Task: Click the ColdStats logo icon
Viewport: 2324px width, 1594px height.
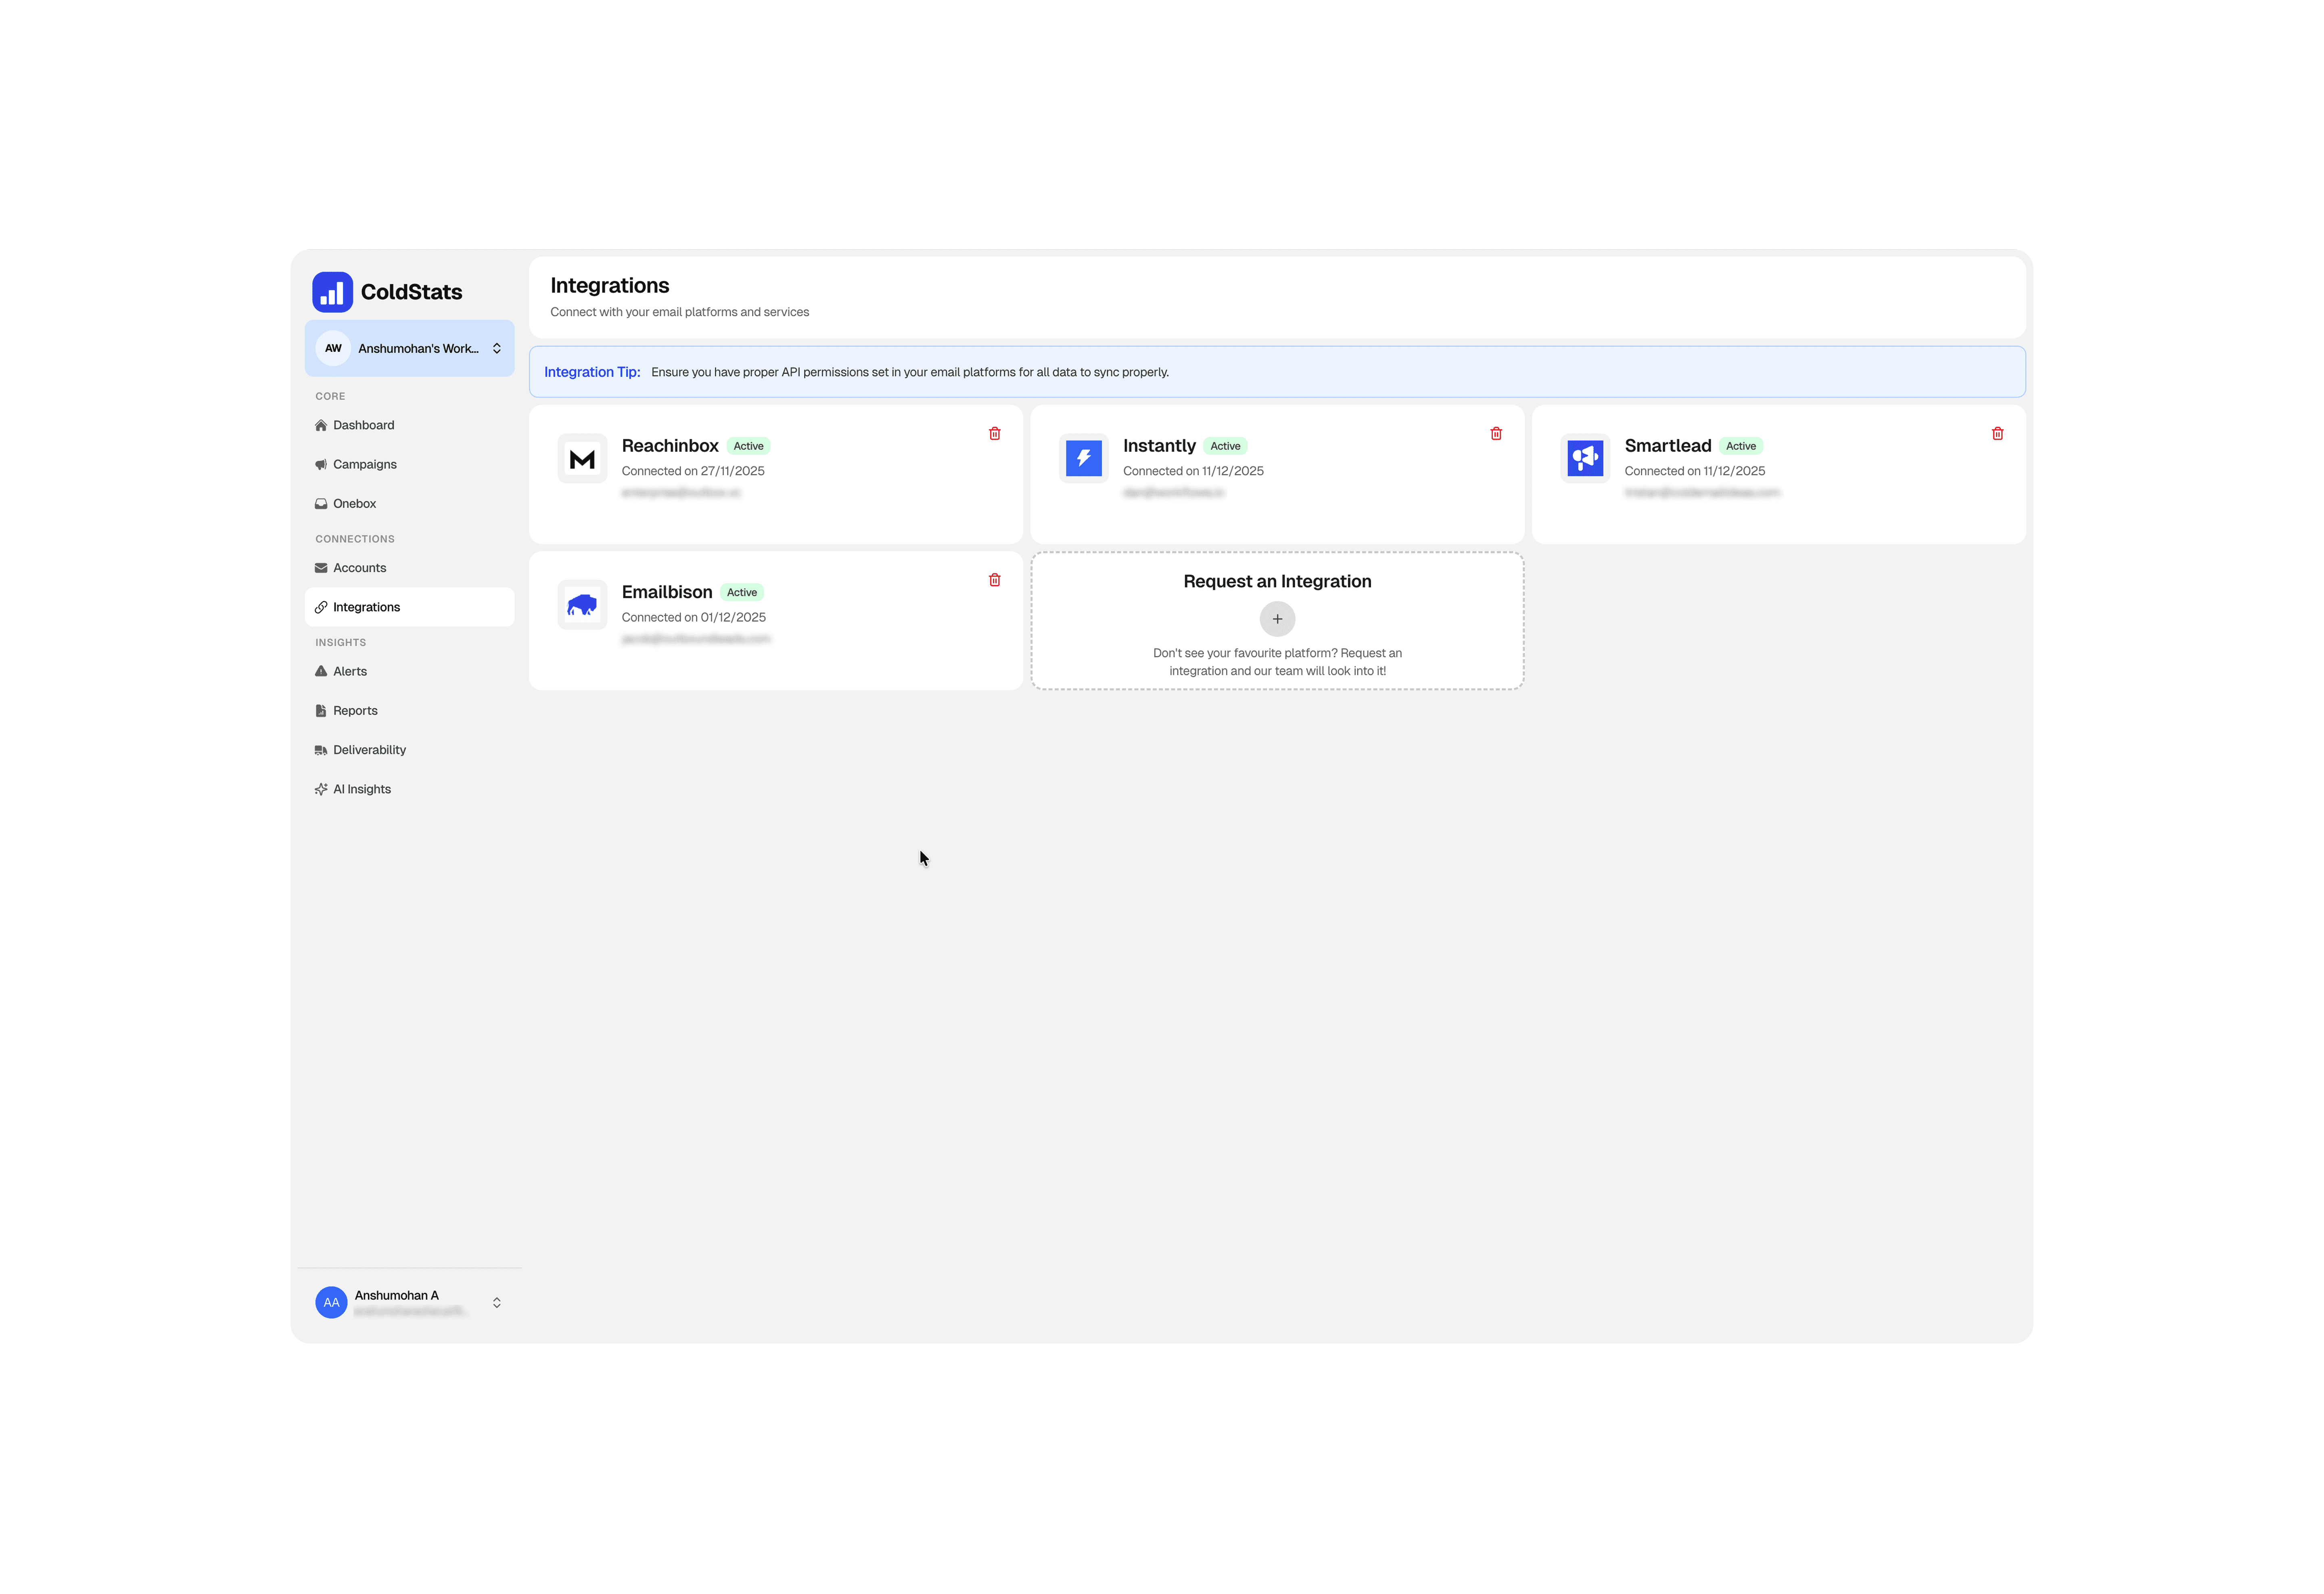Action: 332,292
